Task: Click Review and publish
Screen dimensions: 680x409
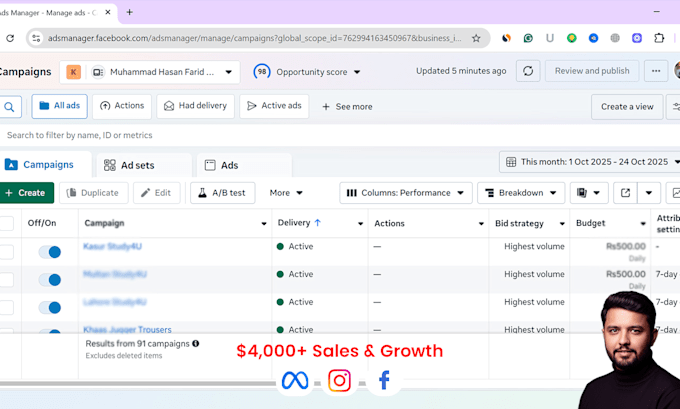Action: point(592,71)
